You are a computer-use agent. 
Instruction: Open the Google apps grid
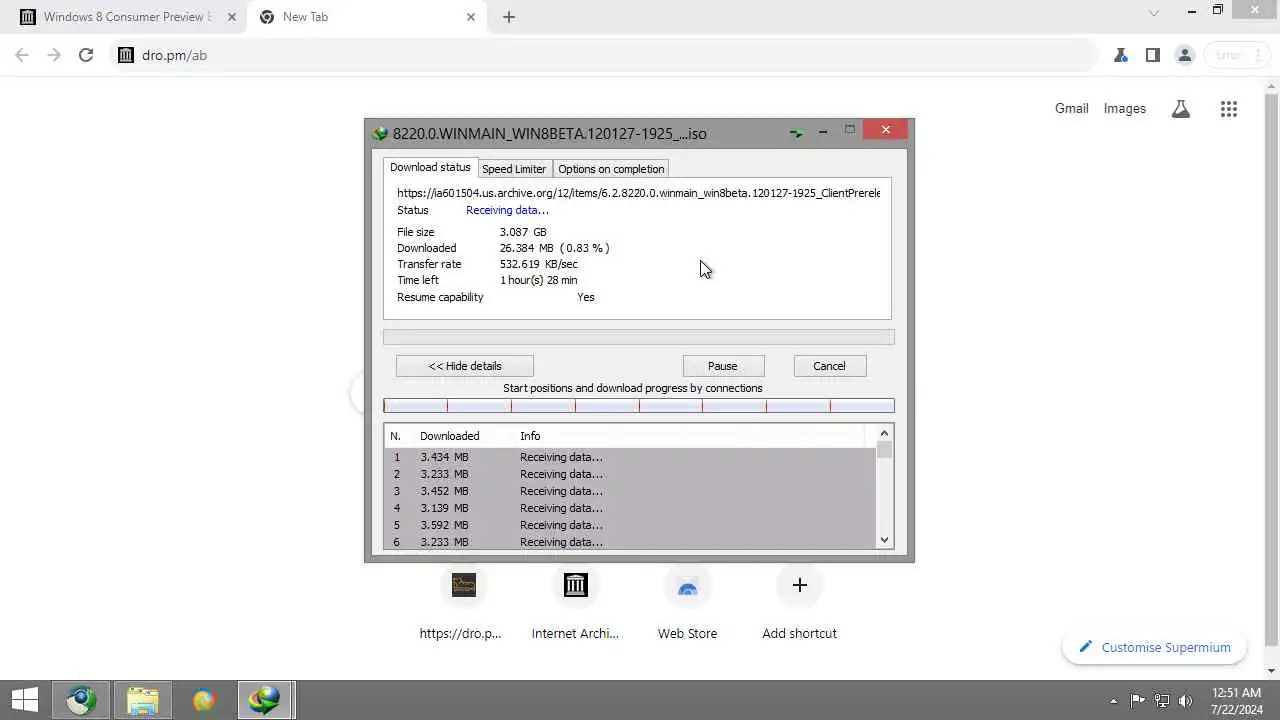click(x=1229, y=109)
